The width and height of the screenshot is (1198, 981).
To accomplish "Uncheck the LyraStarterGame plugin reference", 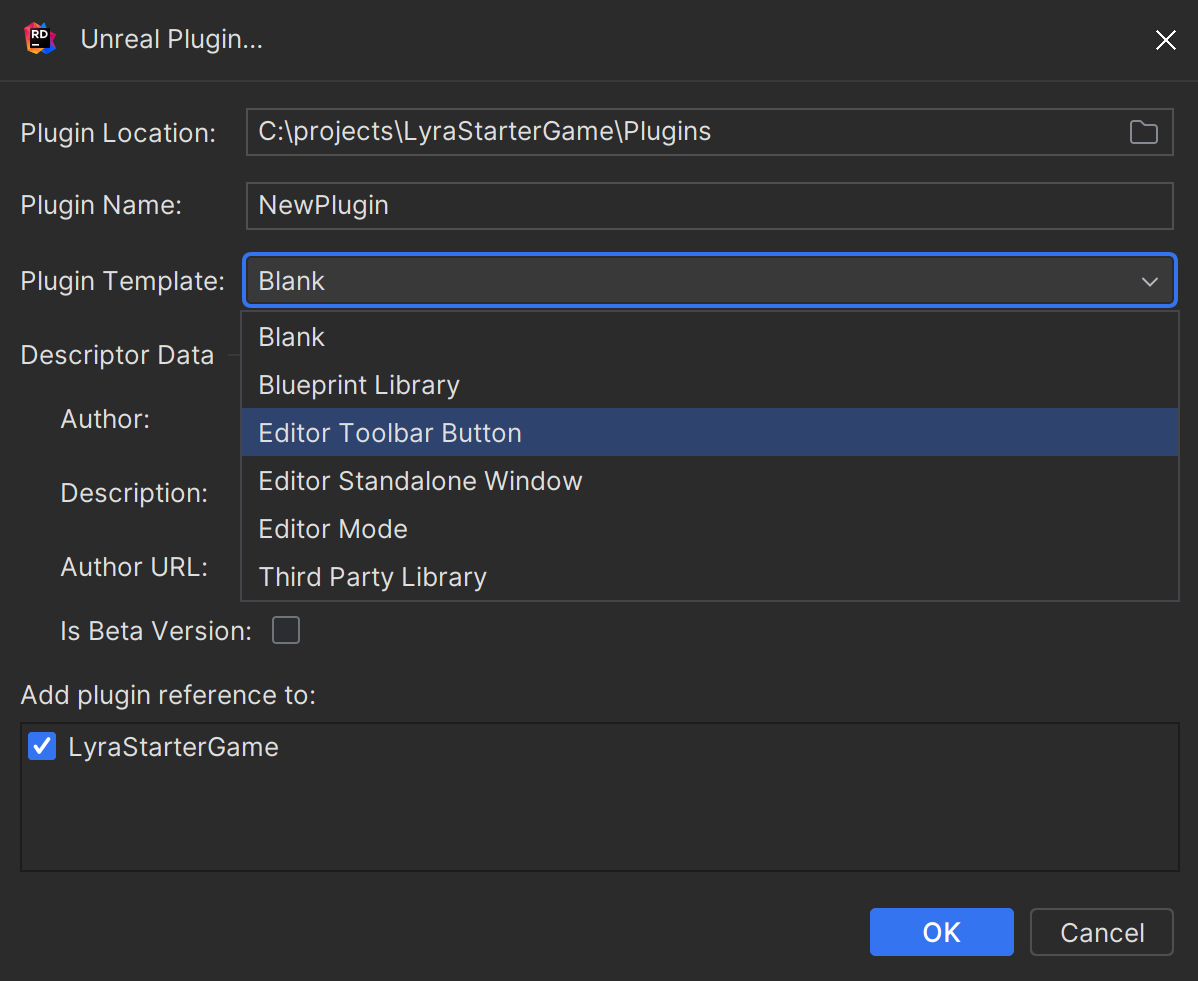I will pyautogui.click(x=41, y=746).
